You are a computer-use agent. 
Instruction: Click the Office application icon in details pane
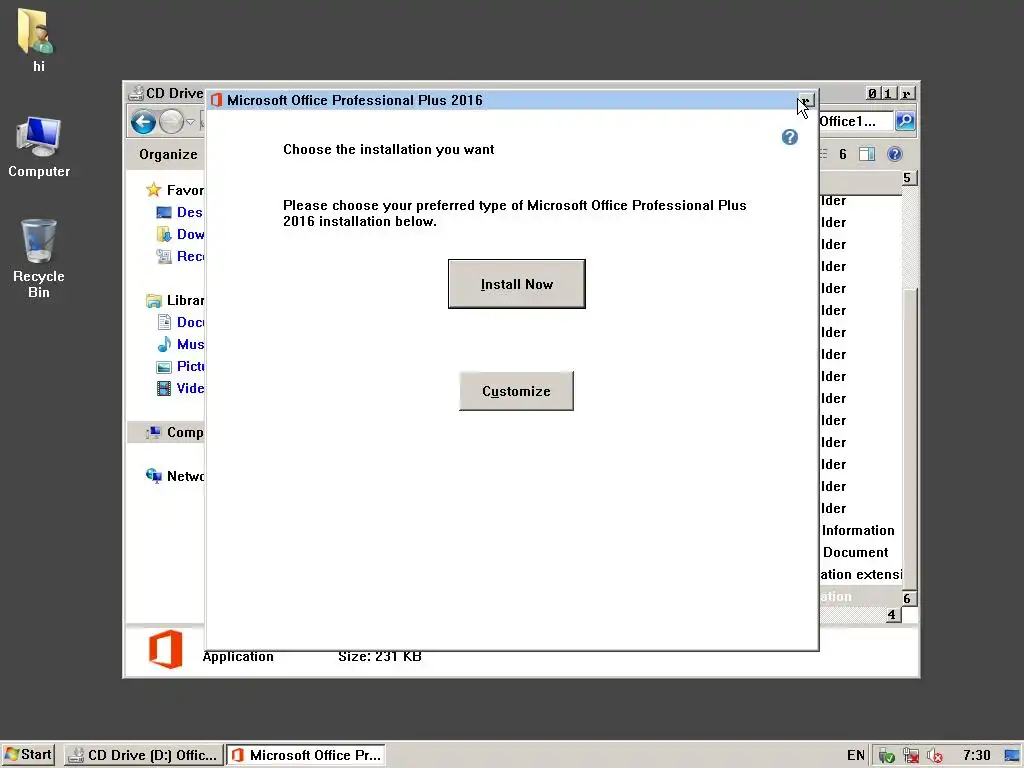165,649
